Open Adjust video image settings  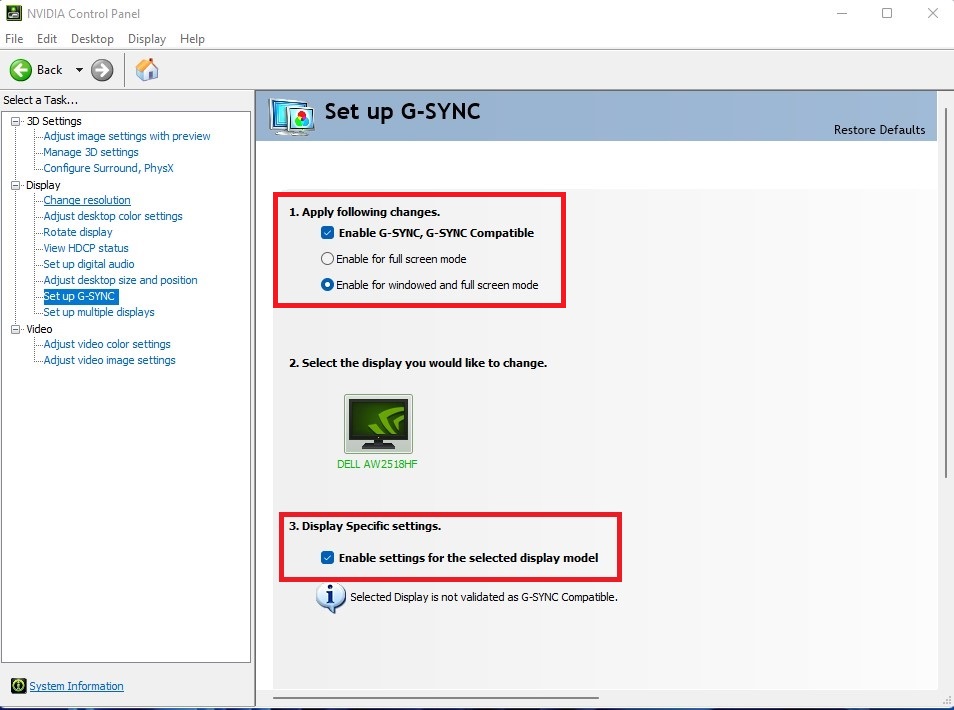(x=110, y=360)
